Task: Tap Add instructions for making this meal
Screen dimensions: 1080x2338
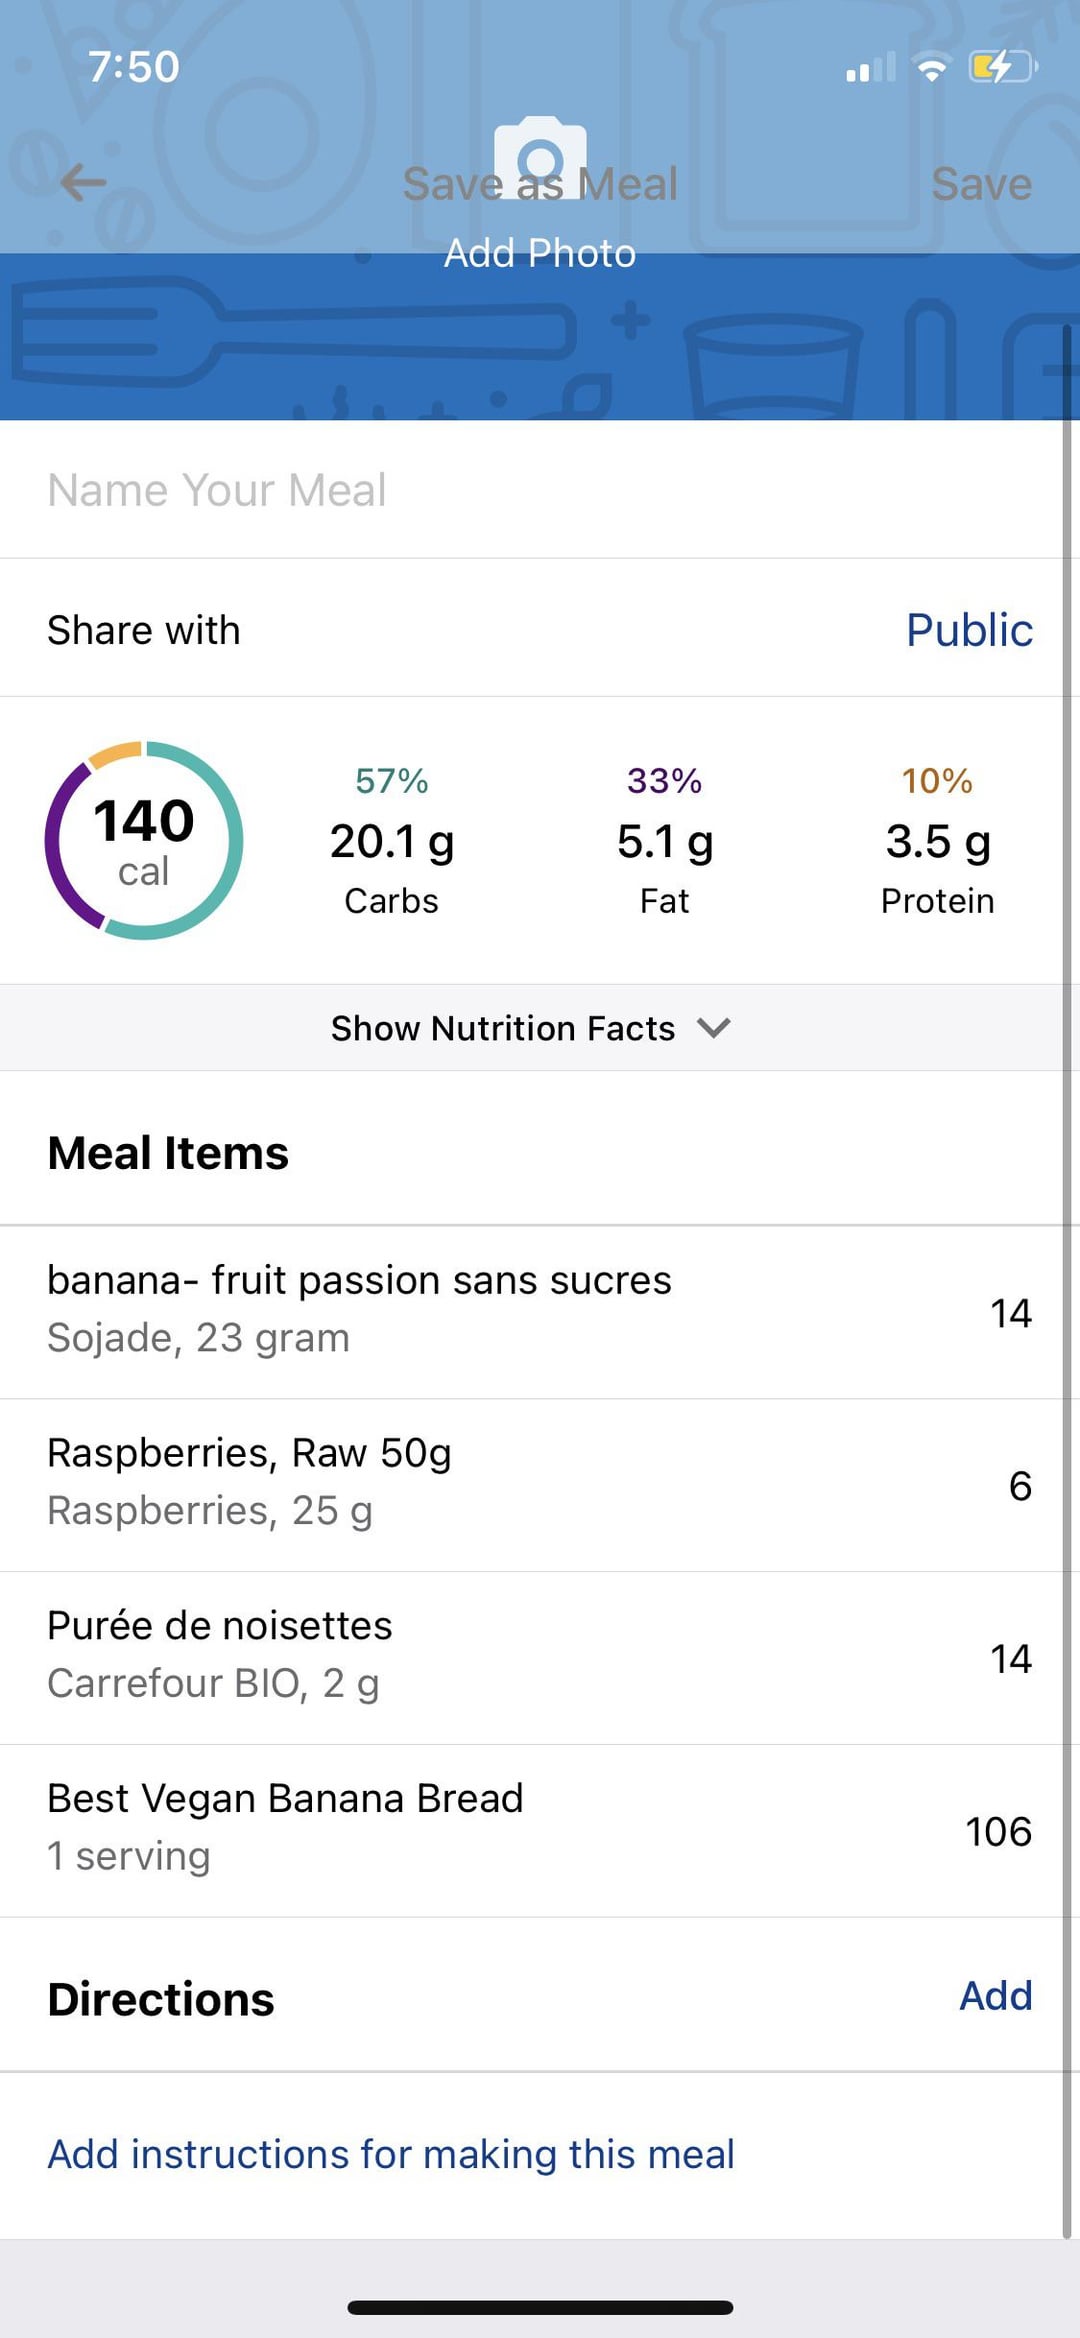Action: (391, 2154)
